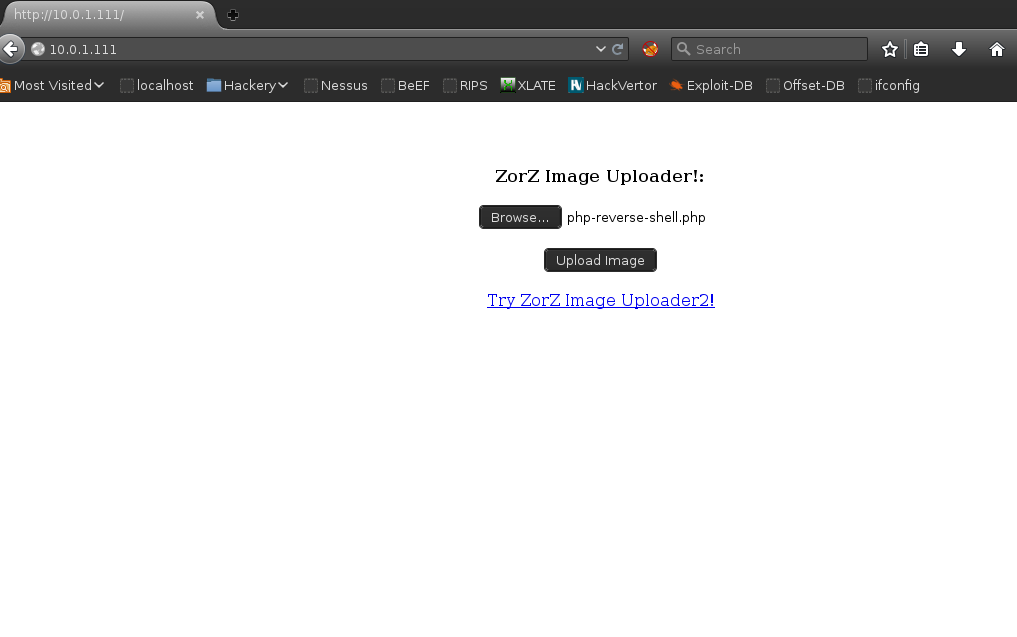Open a new browser tab
The image size is (1017, 637).
(232, 15)
